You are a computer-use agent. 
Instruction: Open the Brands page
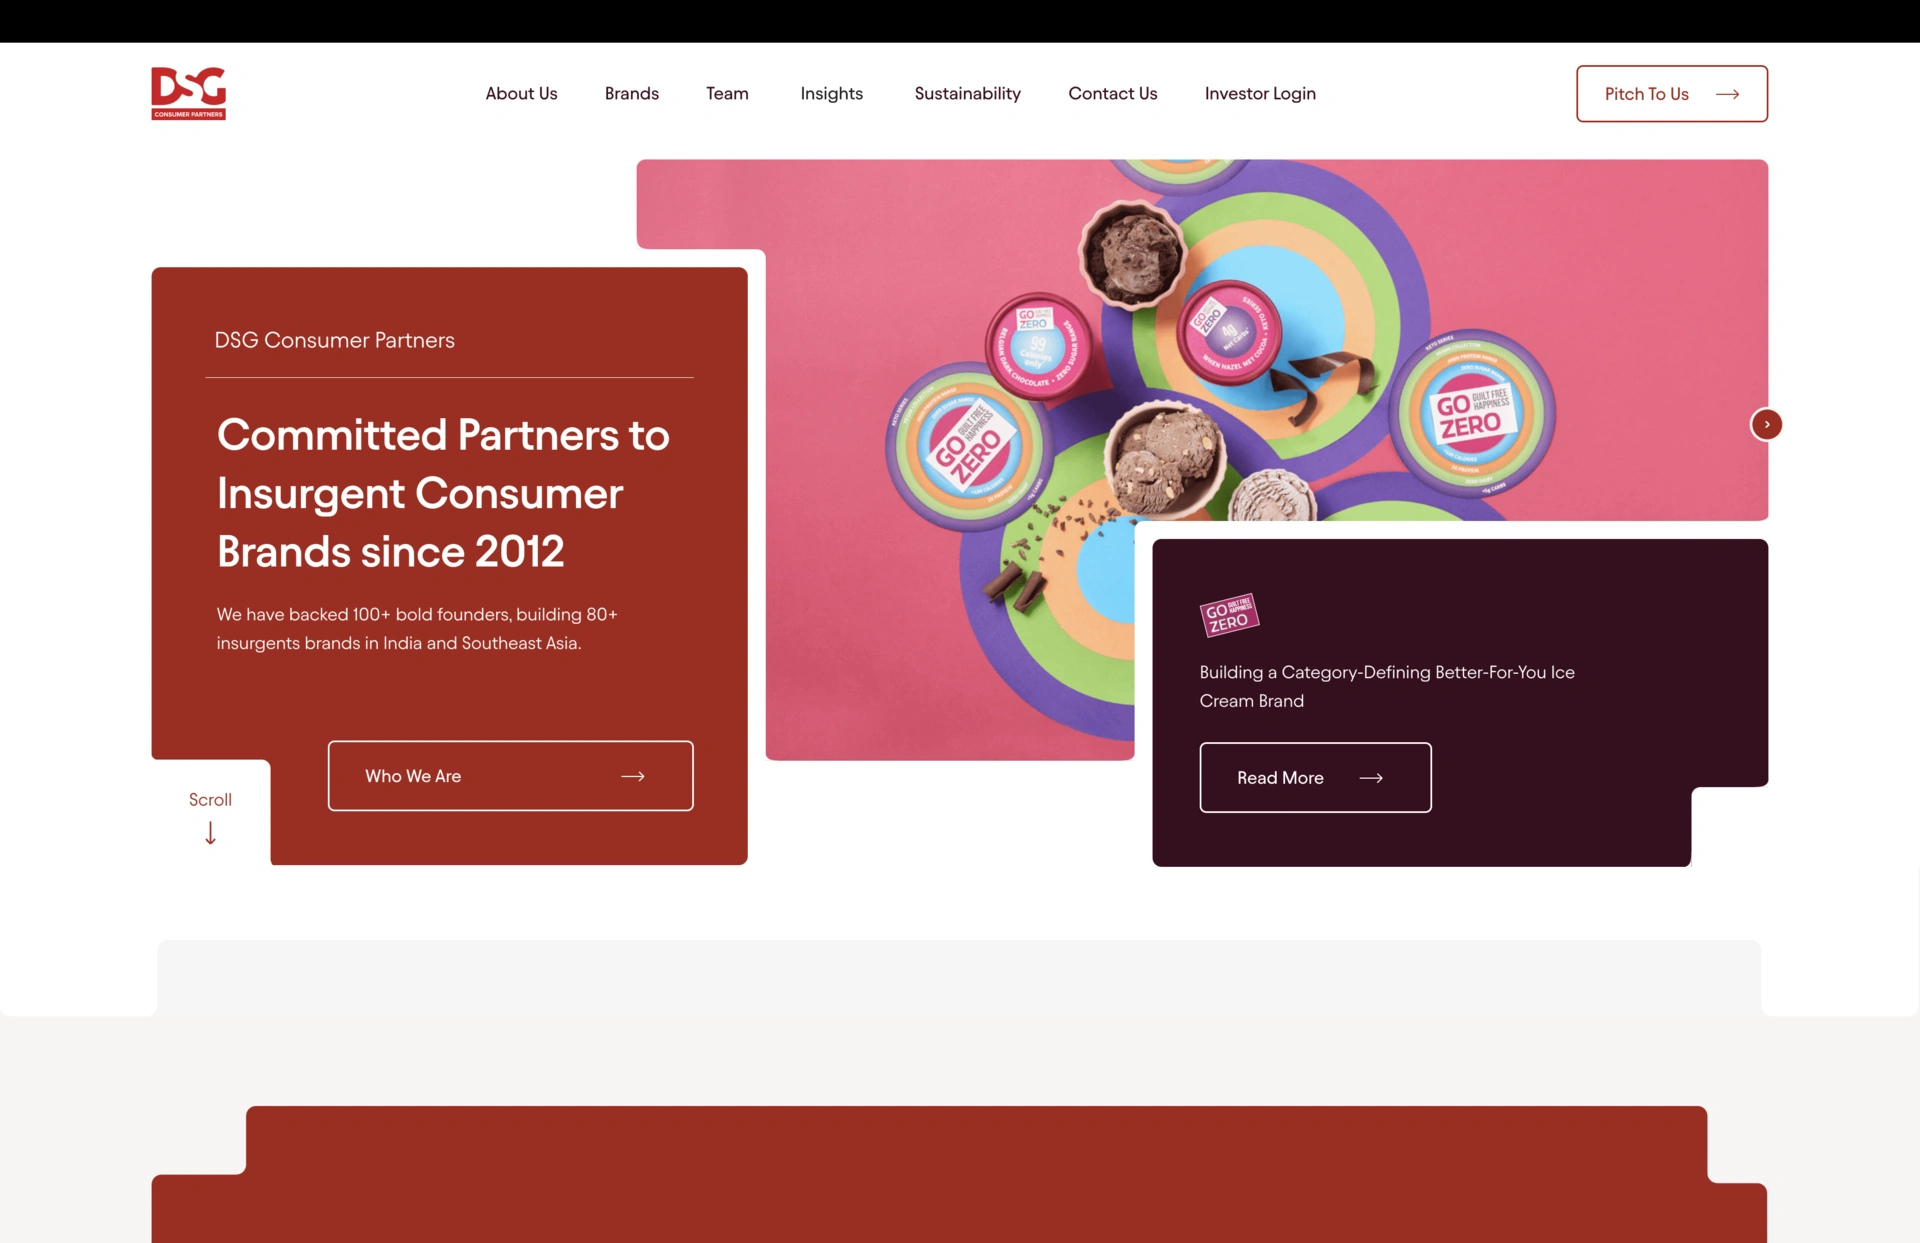(632, 93)
